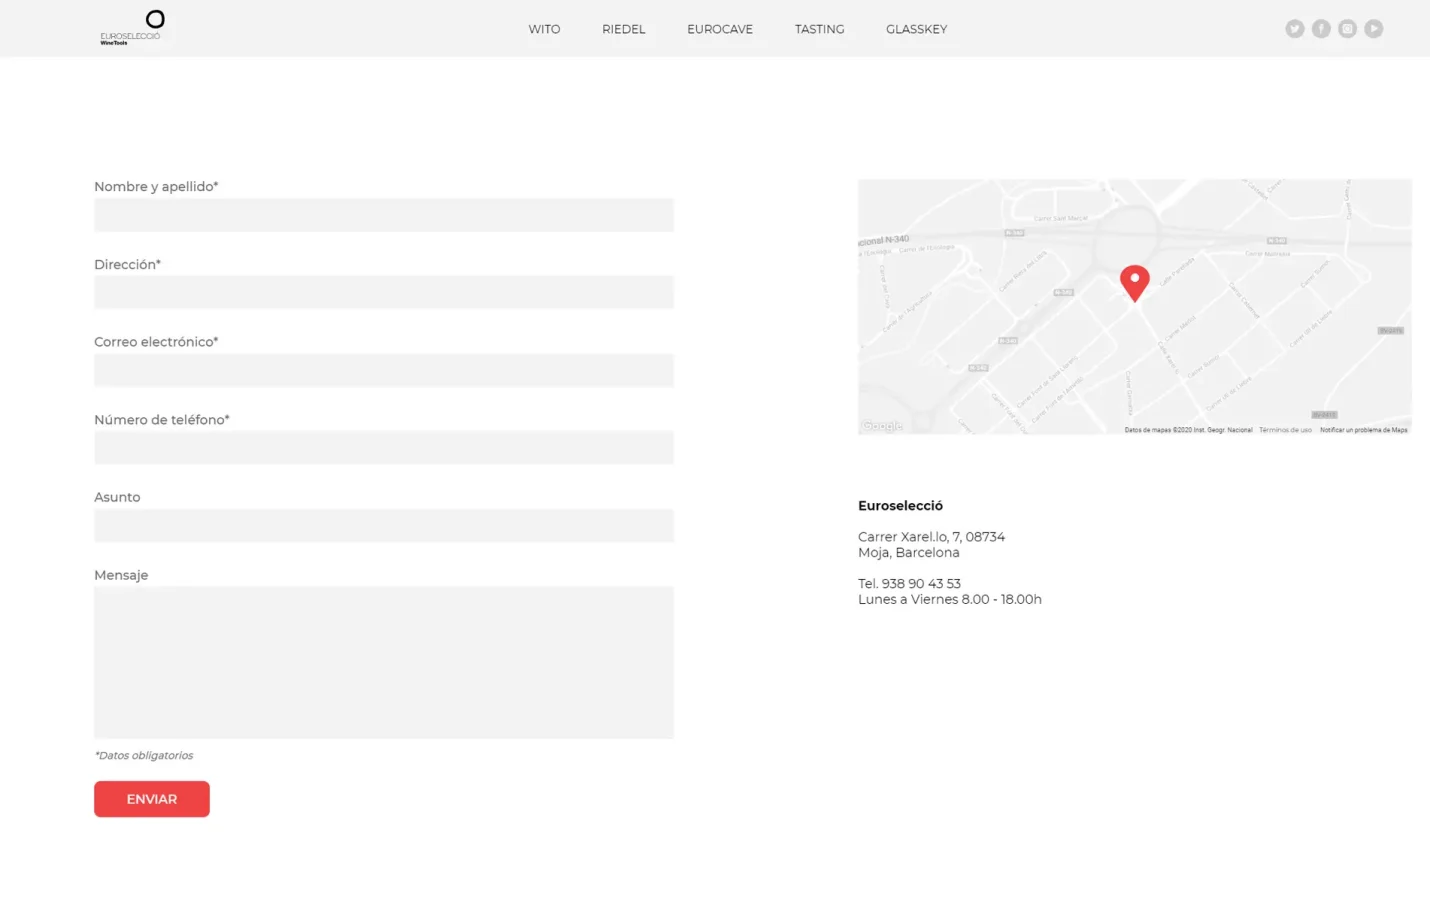Click the red map location pin
1430x900 pixels.
[x=1134, y=282]
